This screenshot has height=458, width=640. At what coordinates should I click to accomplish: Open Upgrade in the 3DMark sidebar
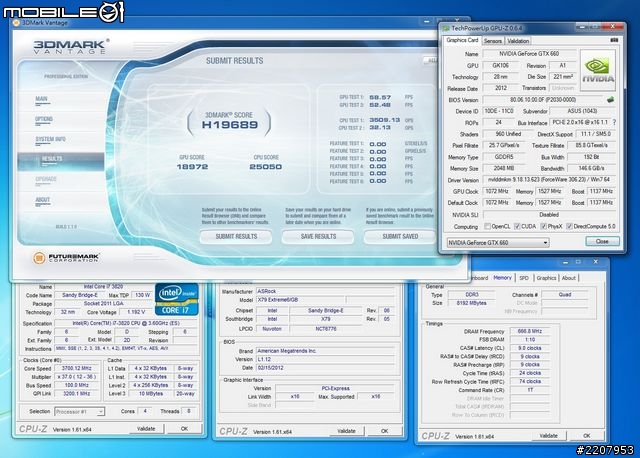coord(46,179)
